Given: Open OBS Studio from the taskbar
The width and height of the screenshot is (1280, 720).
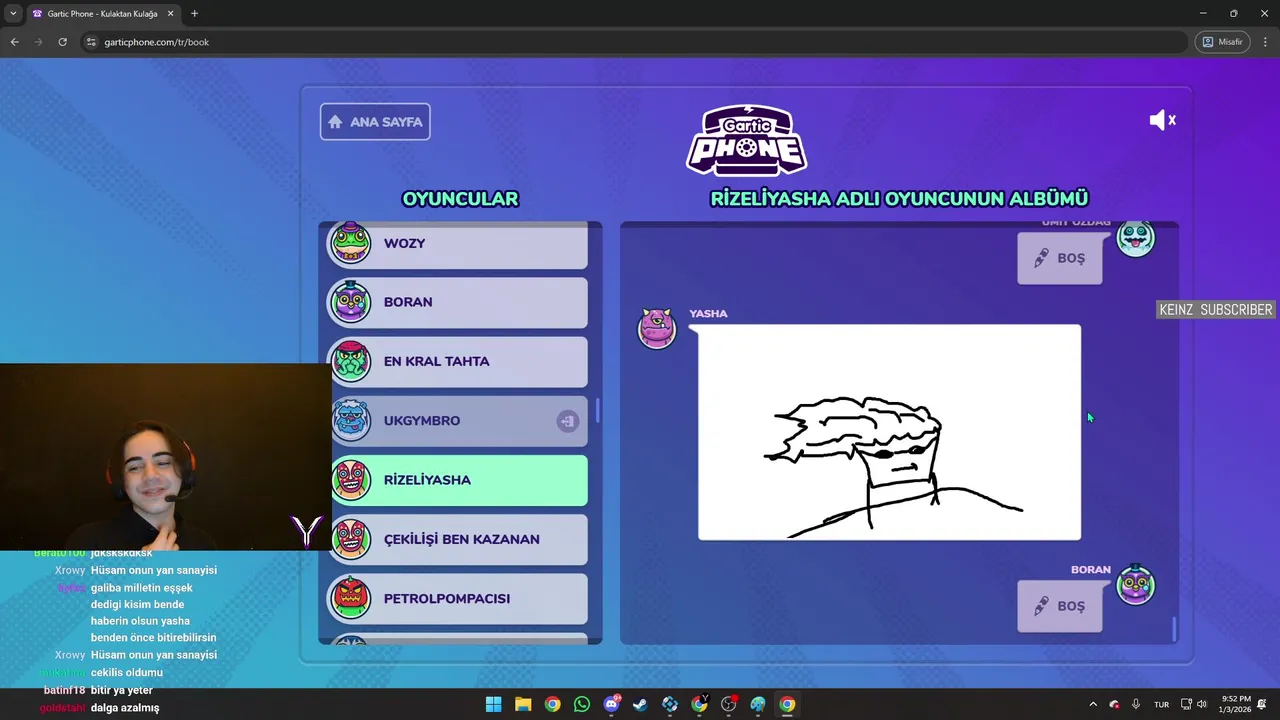Looking at the screenshot, I should point(728,704).
